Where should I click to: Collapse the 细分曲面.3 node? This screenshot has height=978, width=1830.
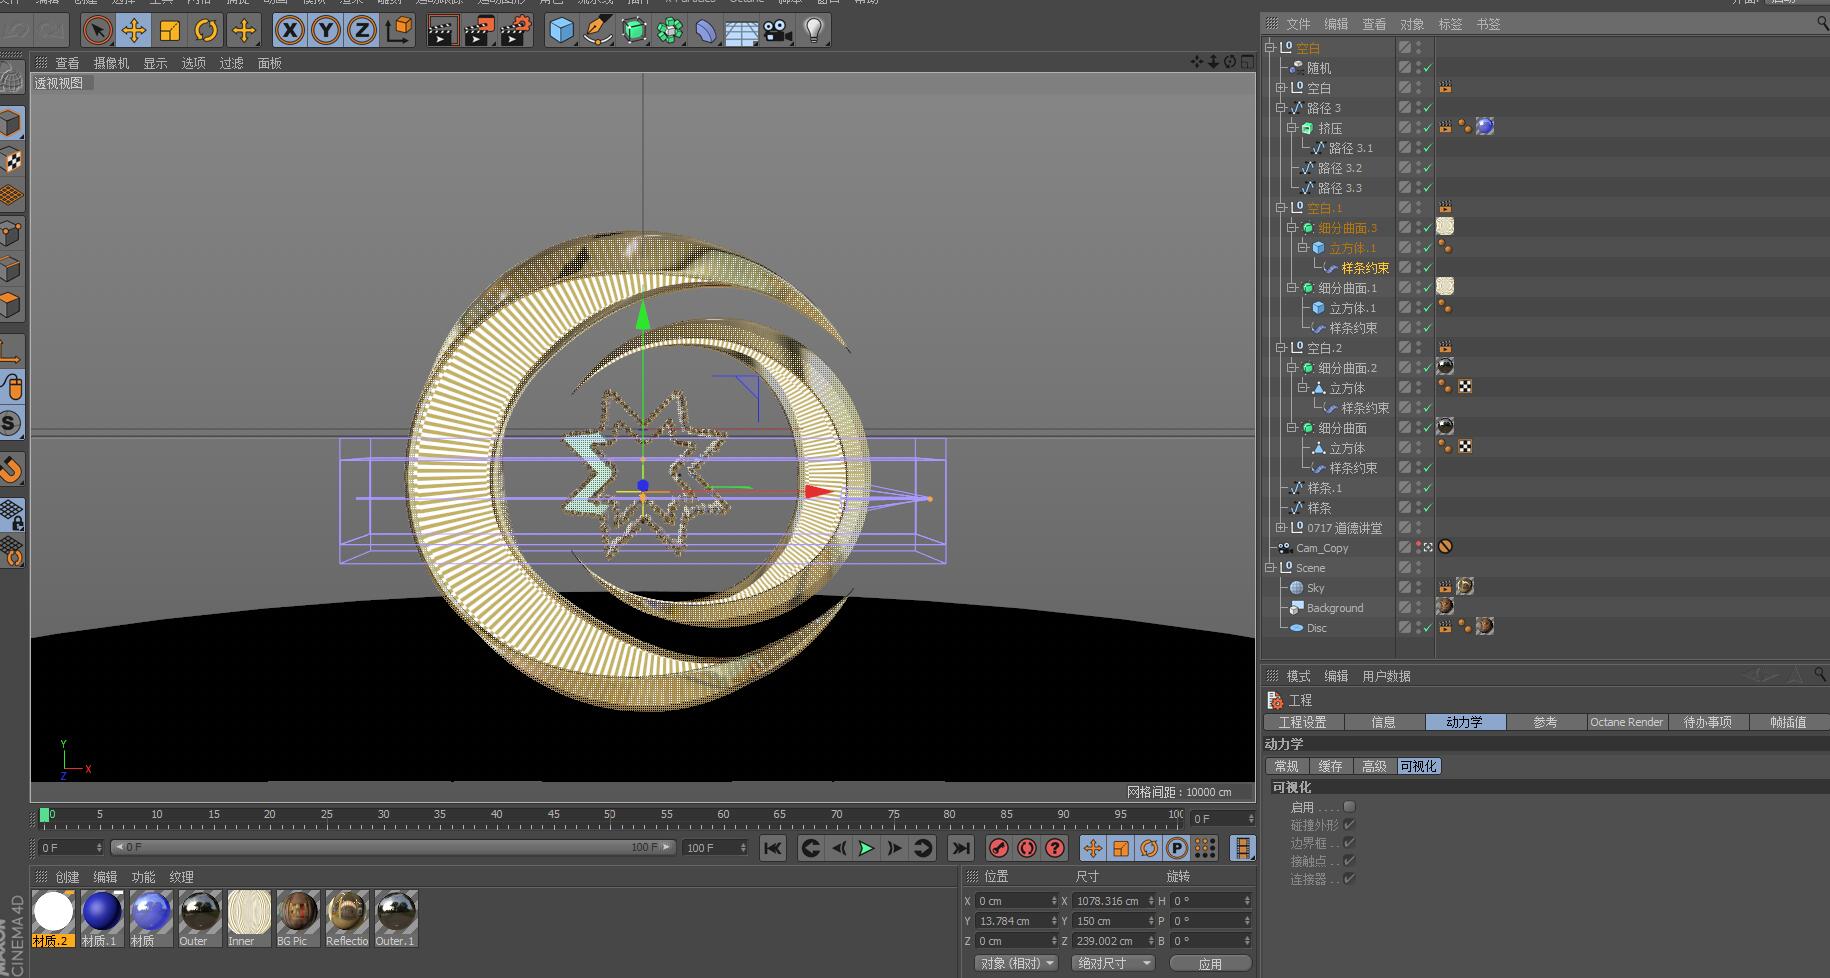[x=1292, y=228]
